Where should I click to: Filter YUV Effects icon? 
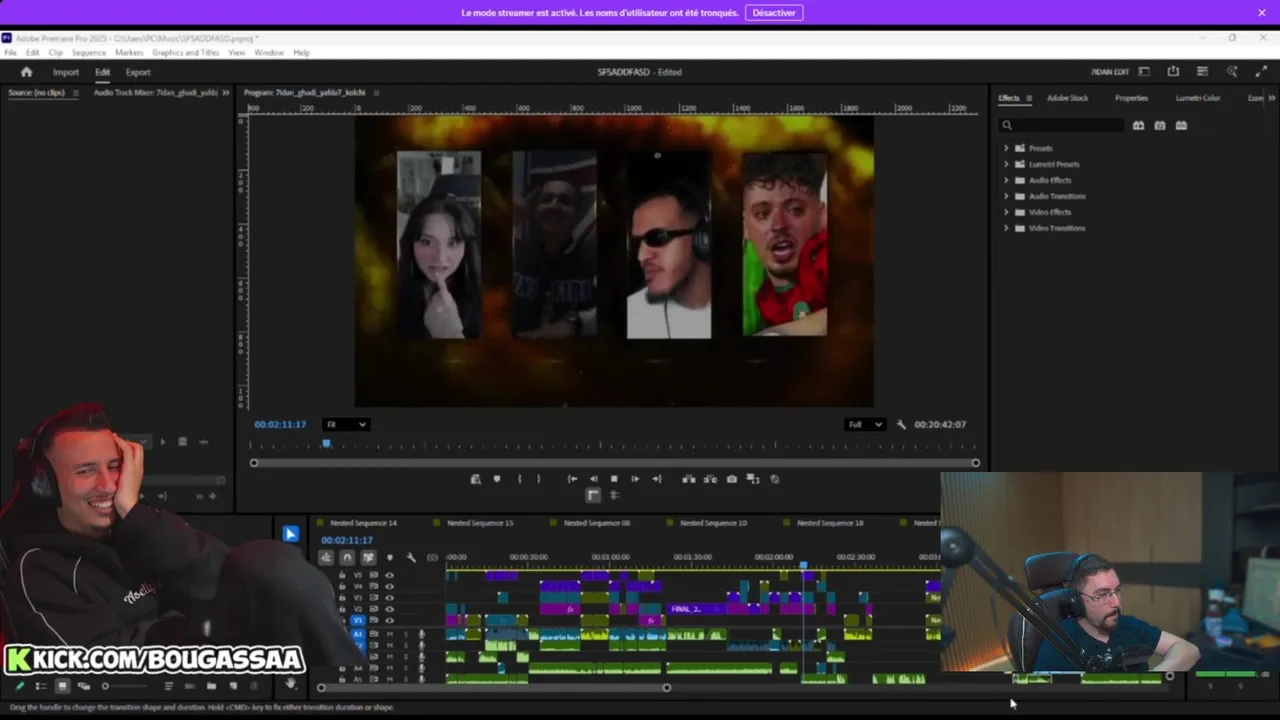pyautogui.click(x=1181, y=125)
